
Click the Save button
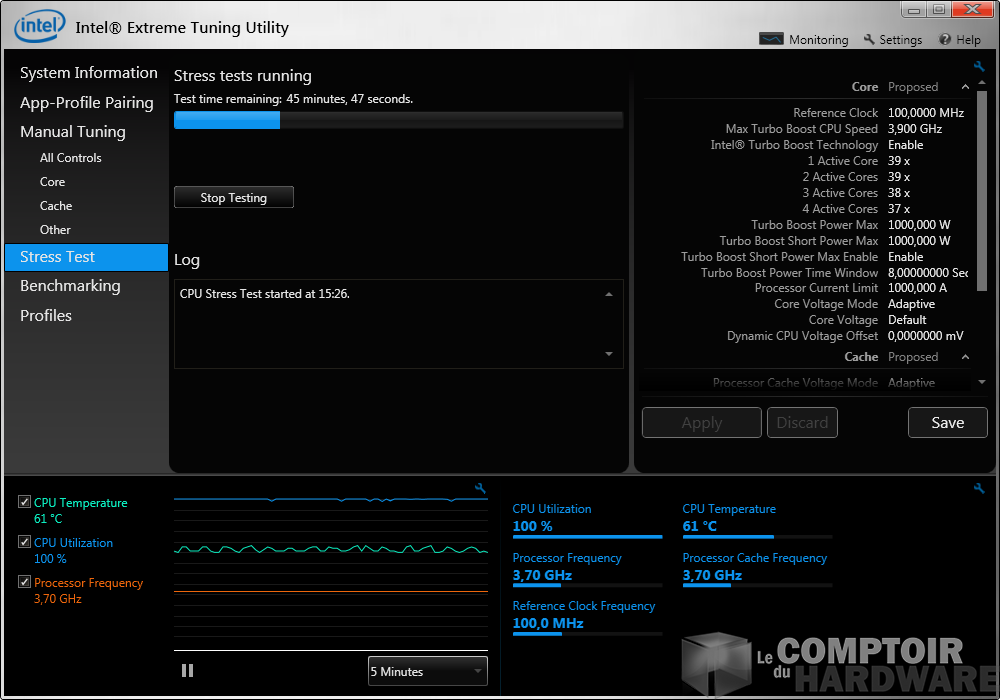947,423
